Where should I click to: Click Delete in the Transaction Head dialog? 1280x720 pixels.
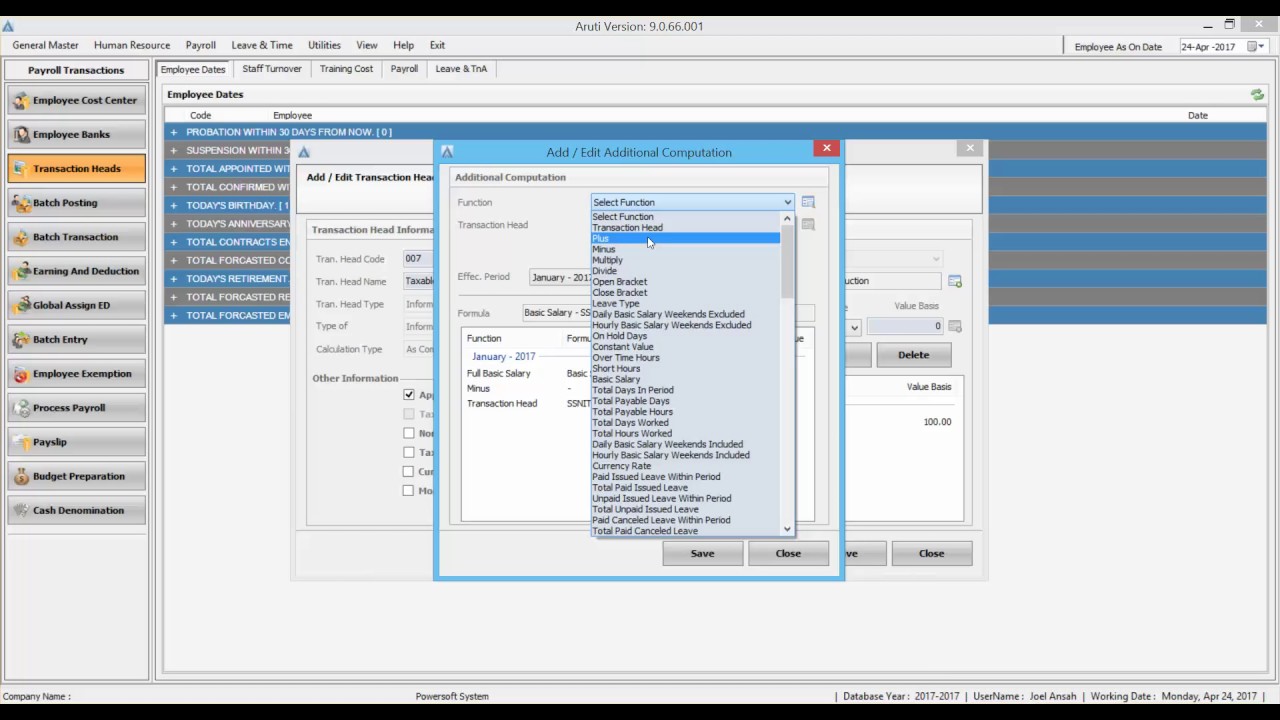pos(912,355)
